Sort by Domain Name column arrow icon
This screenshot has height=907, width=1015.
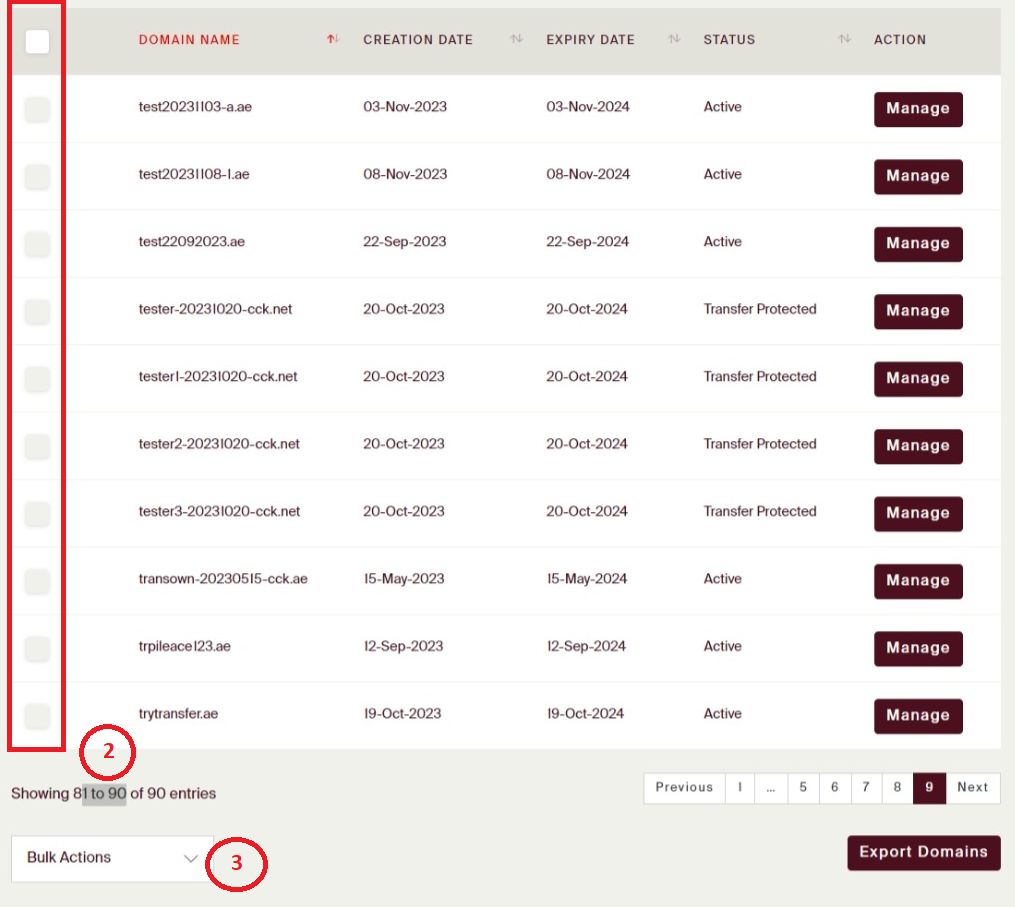coord(333,40)
